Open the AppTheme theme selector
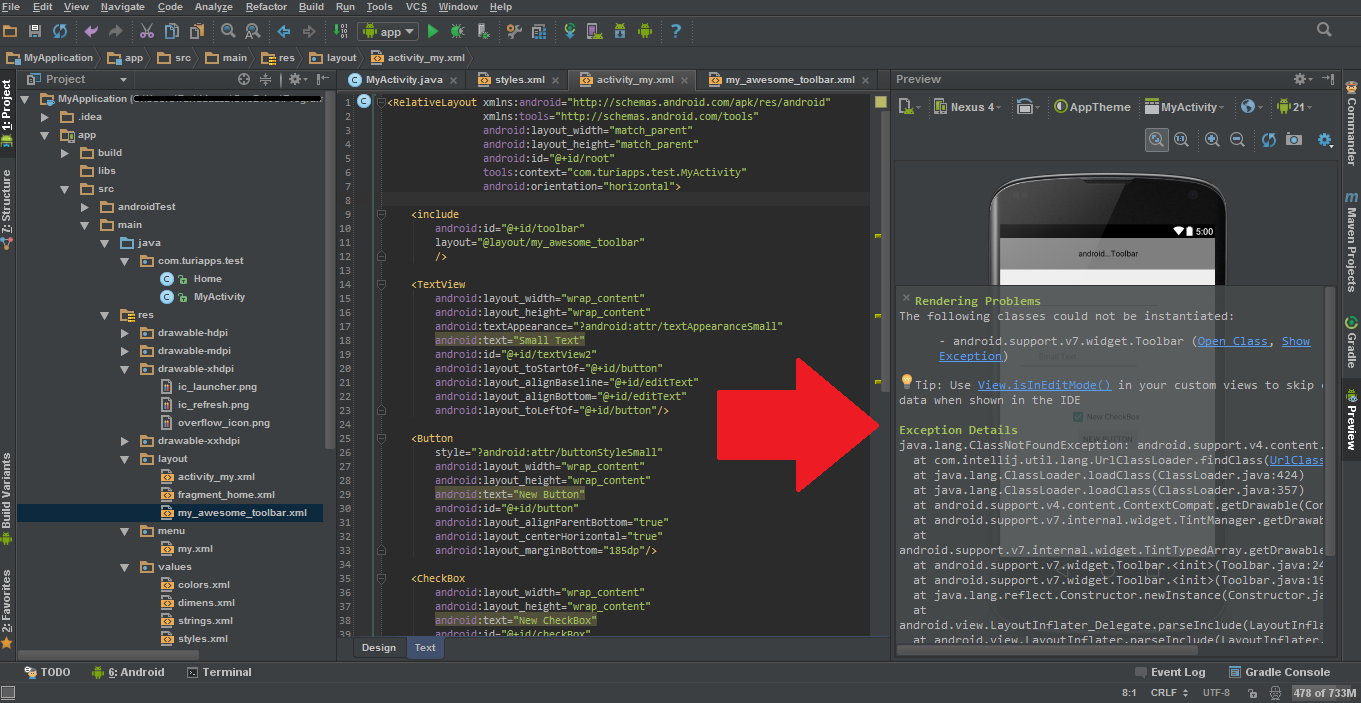 point(1092,107)
